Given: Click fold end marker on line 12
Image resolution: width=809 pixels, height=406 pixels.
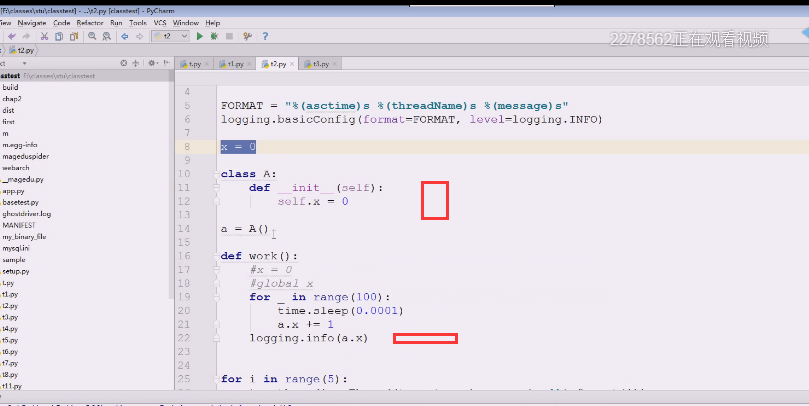Looking at the screenshot, I should 217,201.
